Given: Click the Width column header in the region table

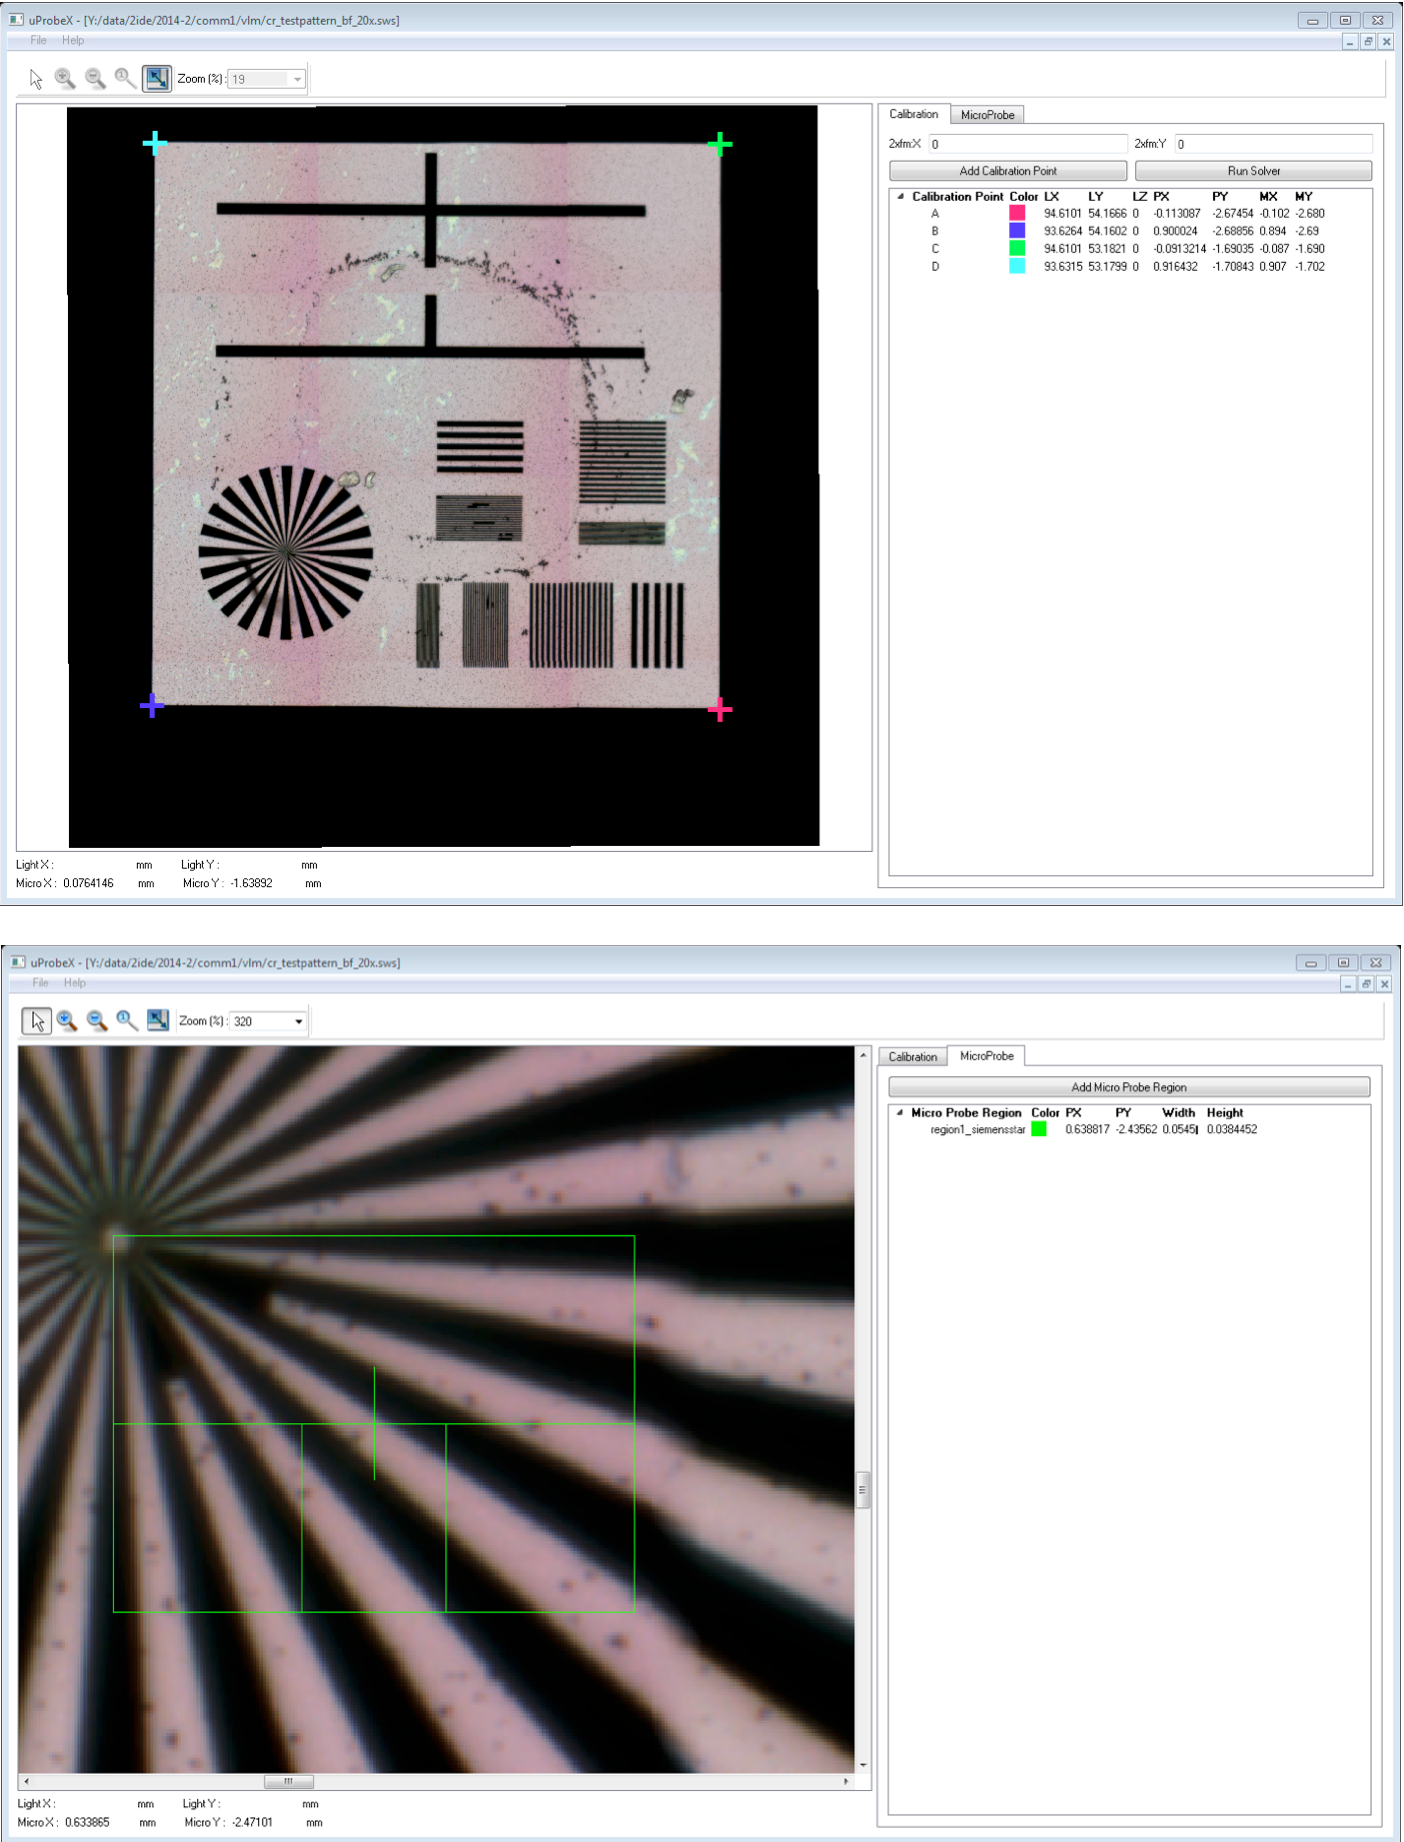Looking at the screenshot, I should pos(1178,1113).
